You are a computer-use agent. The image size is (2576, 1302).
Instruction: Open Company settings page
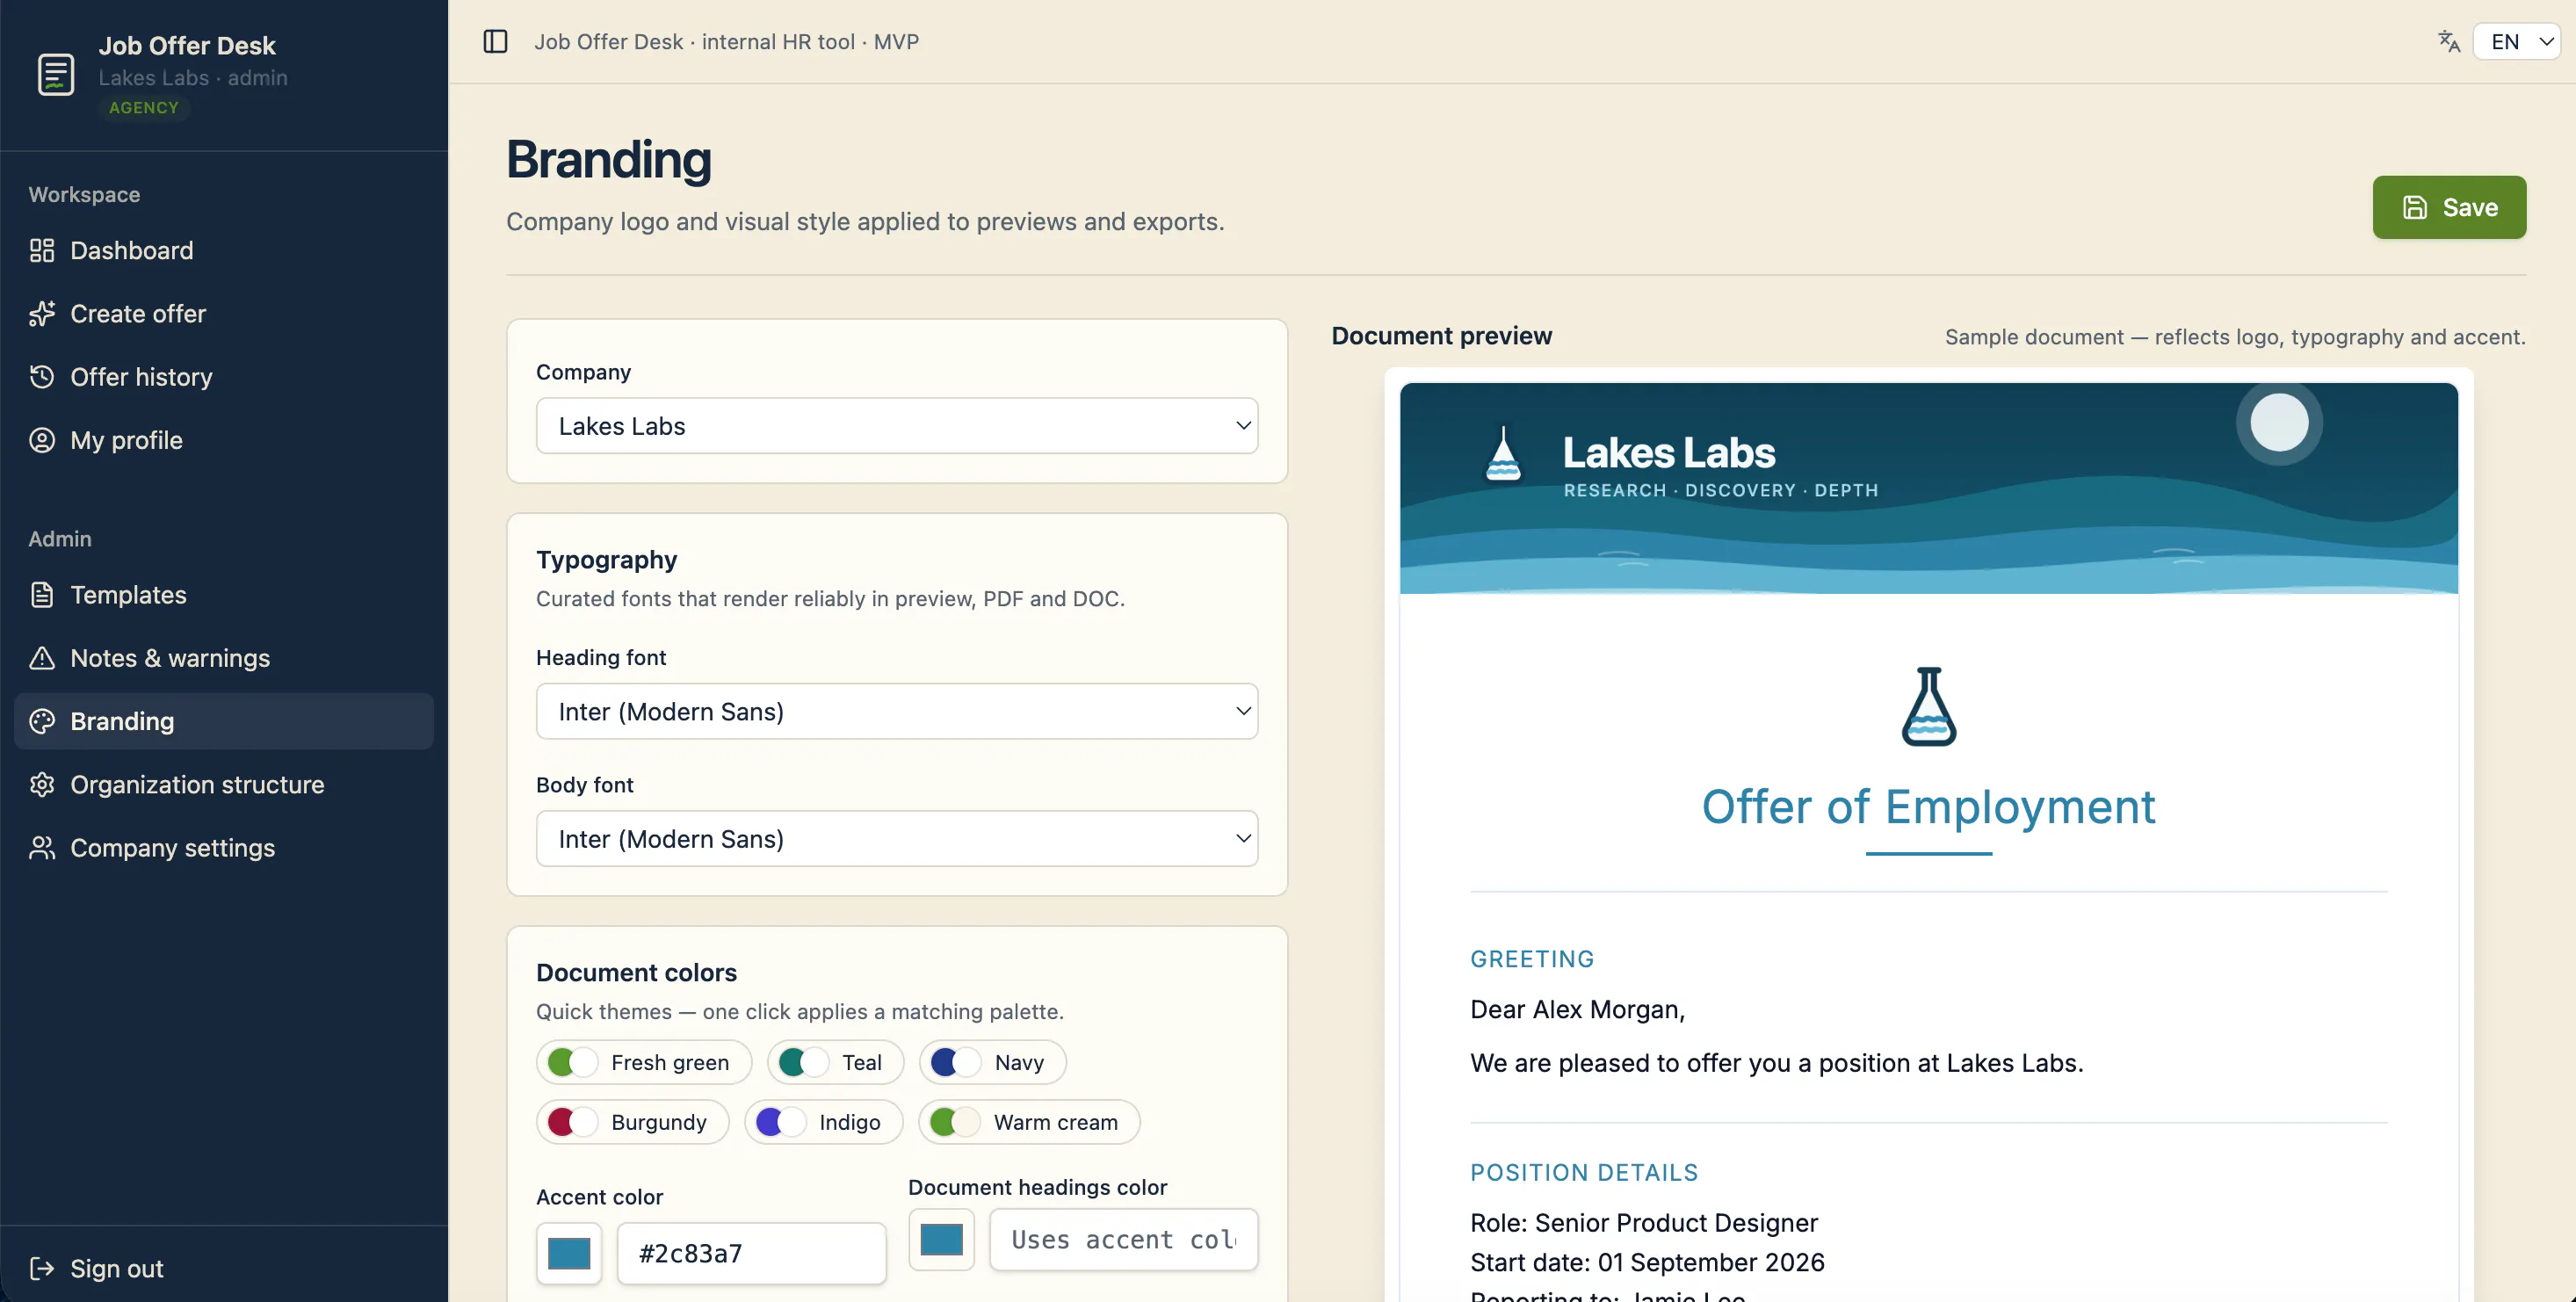(224, 848)
